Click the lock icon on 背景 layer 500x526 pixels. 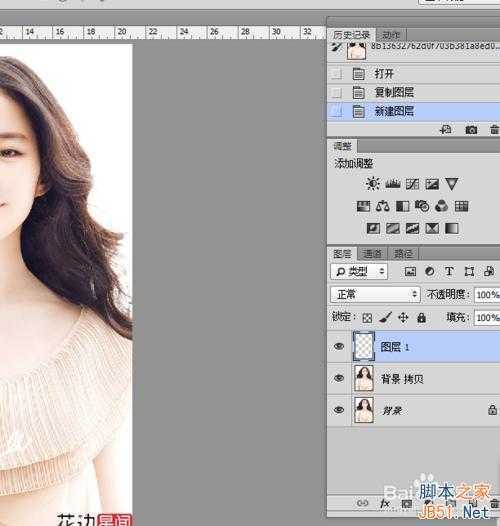point(492,410)
